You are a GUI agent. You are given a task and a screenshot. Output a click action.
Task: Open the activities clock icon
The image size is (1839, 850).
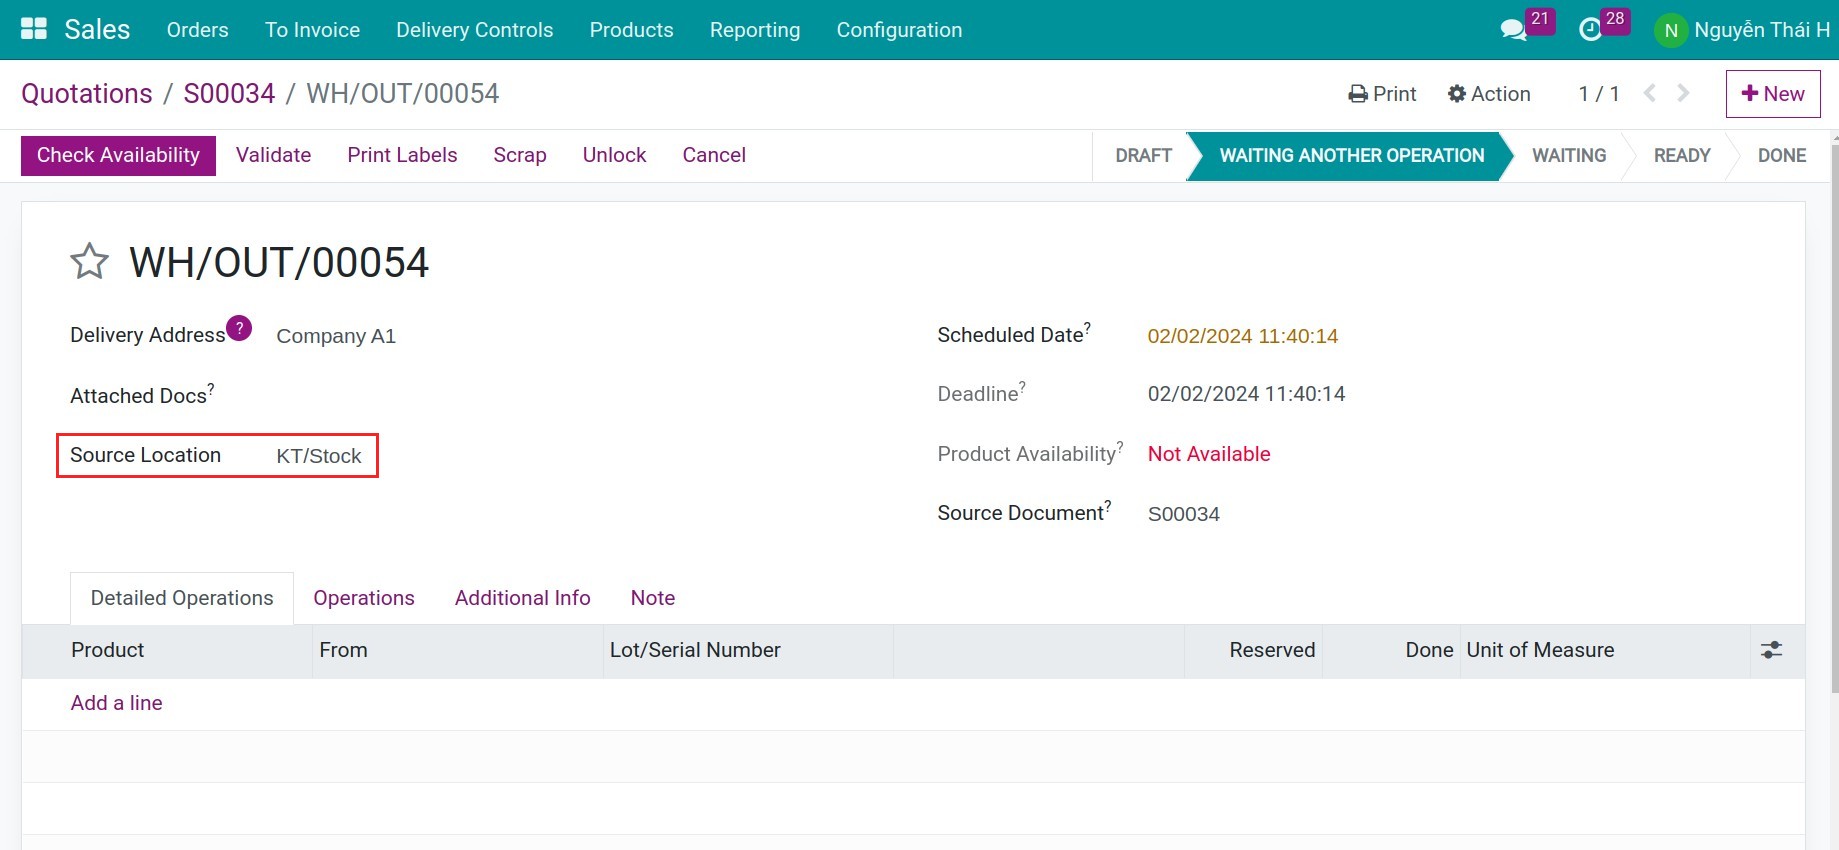(x=1590, y=30)
